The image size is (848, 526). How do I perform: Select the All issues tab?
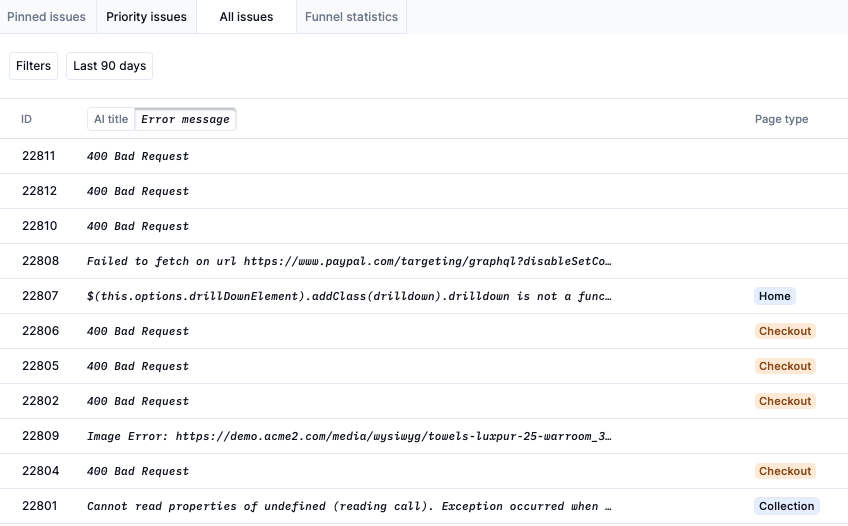coord(246,17)
